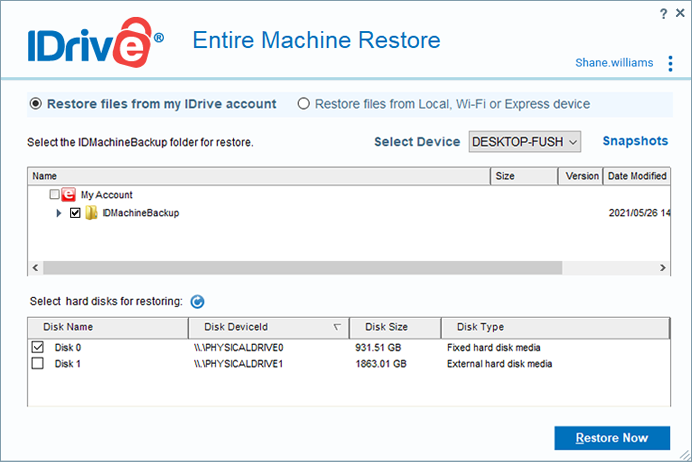Screen dimensions: 692x462
Task: Select the IDMachineBackup folder name
Action: (141, 213)
